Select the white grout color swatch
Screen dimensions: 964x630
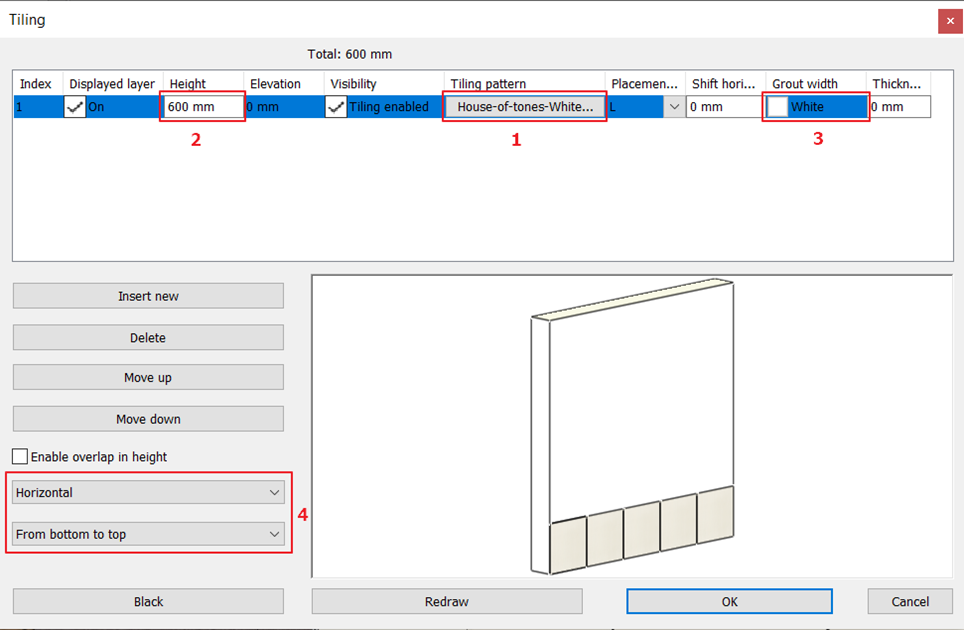pyautogui.click(x=777, y=107)
